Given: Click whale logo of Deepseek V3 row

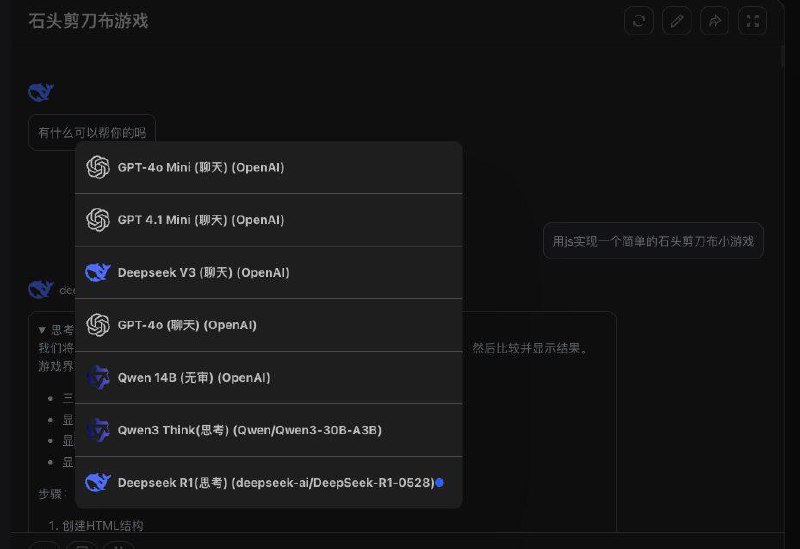Looking at the screenshot, I should click(x=98, y=272).
